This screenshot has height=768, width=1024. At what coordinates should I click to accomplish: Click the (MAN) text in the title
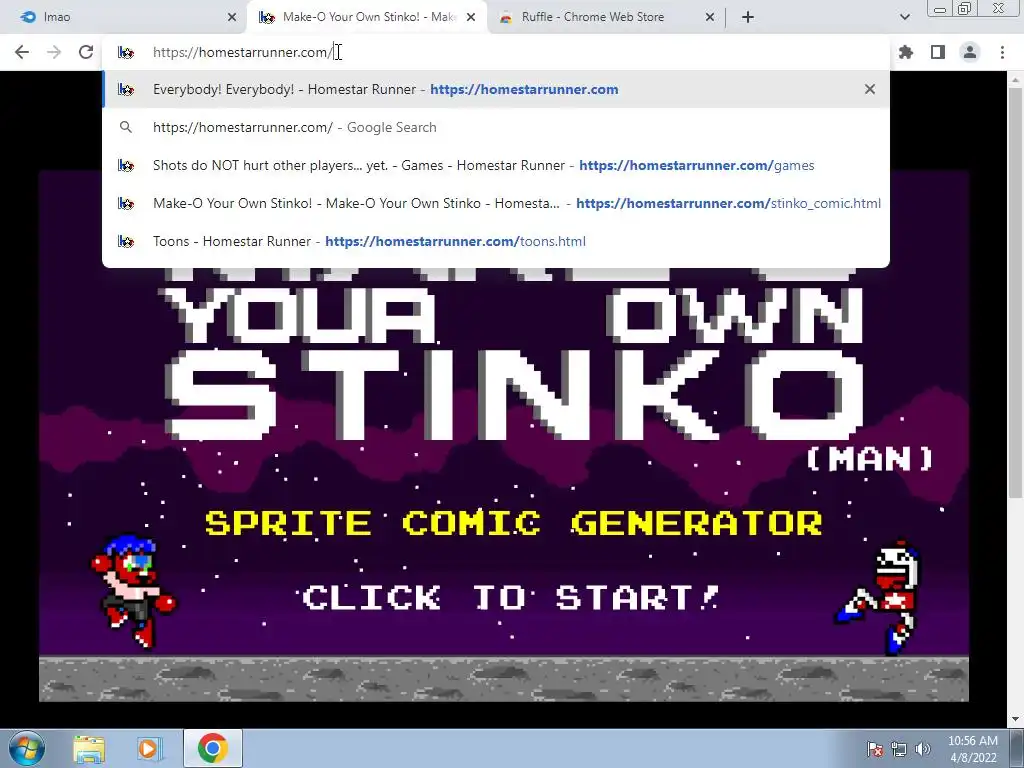coord(869,459)
